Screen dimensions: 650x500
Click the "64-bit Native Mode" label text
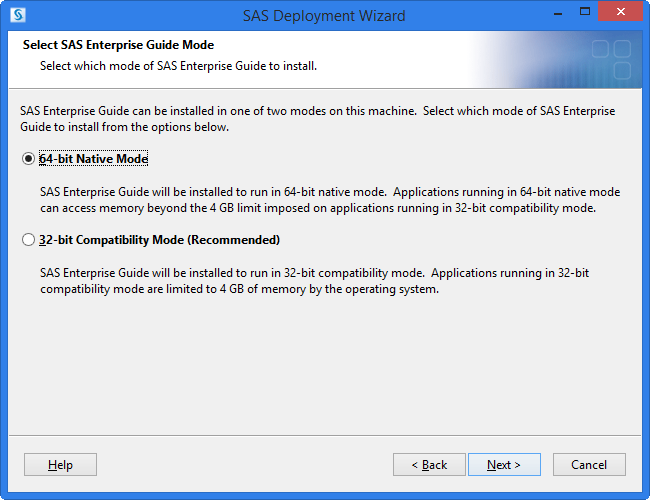tap(93, 159)
